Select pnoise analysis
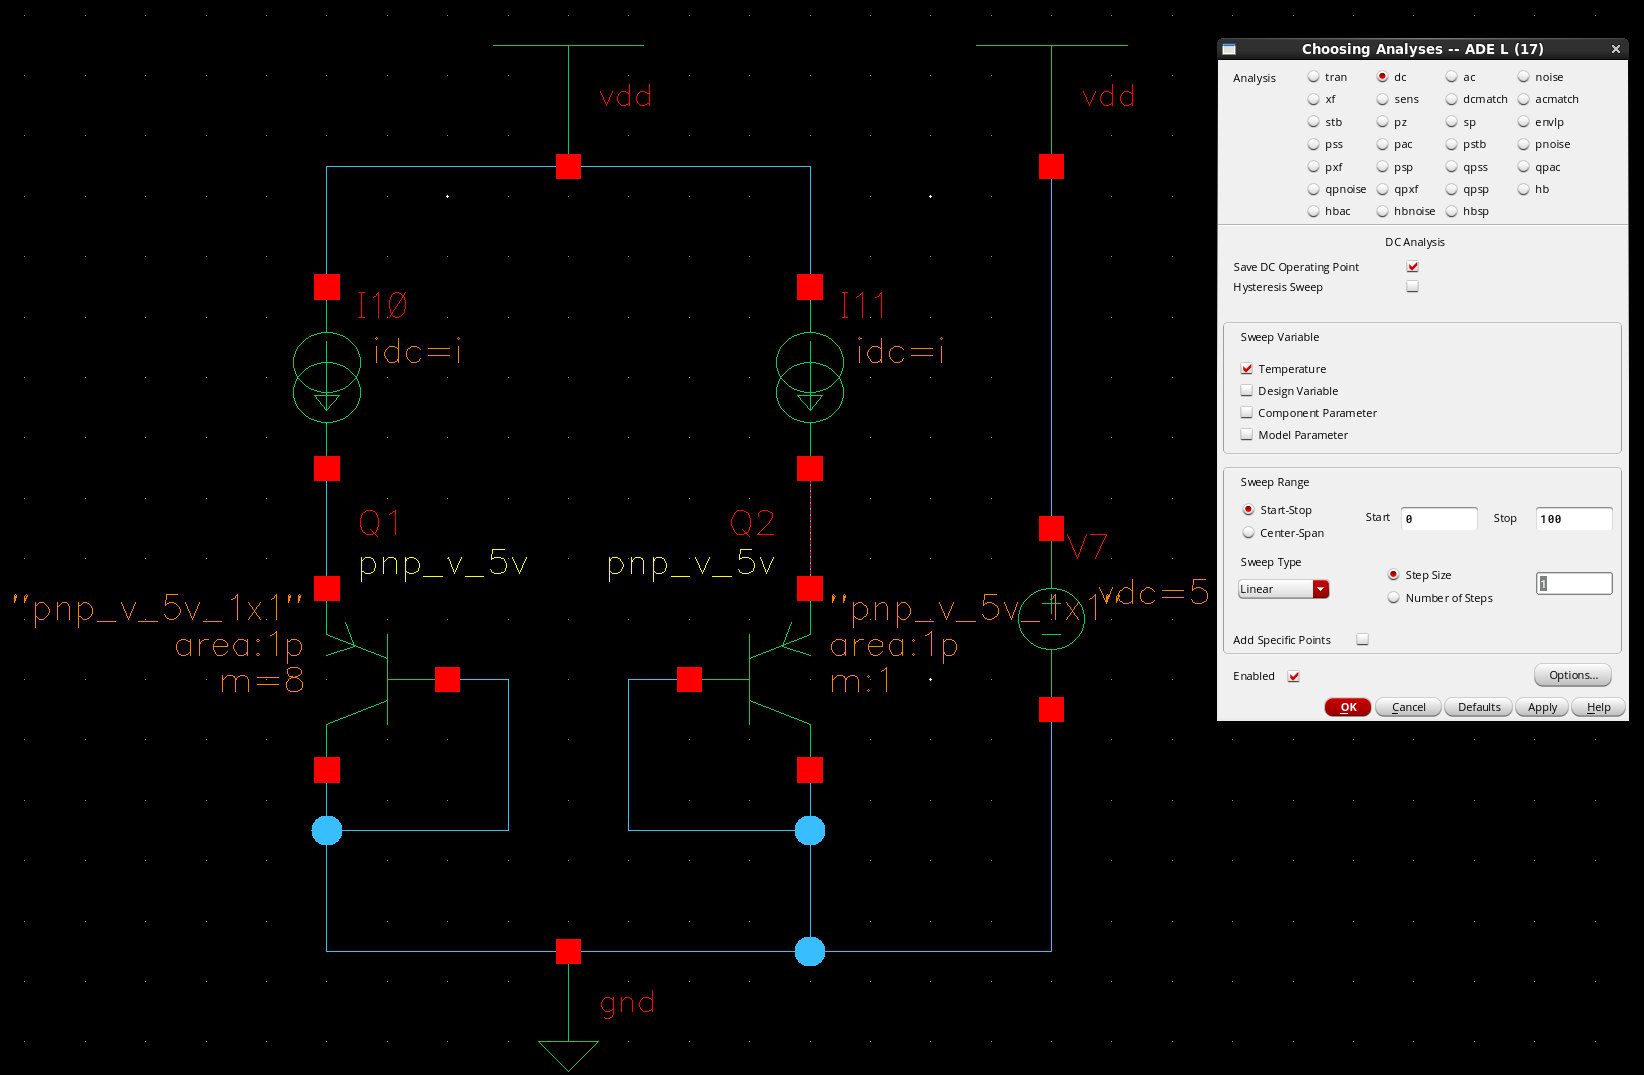The height and width of the screenshot is (1075, 1644). (1523, 144)
